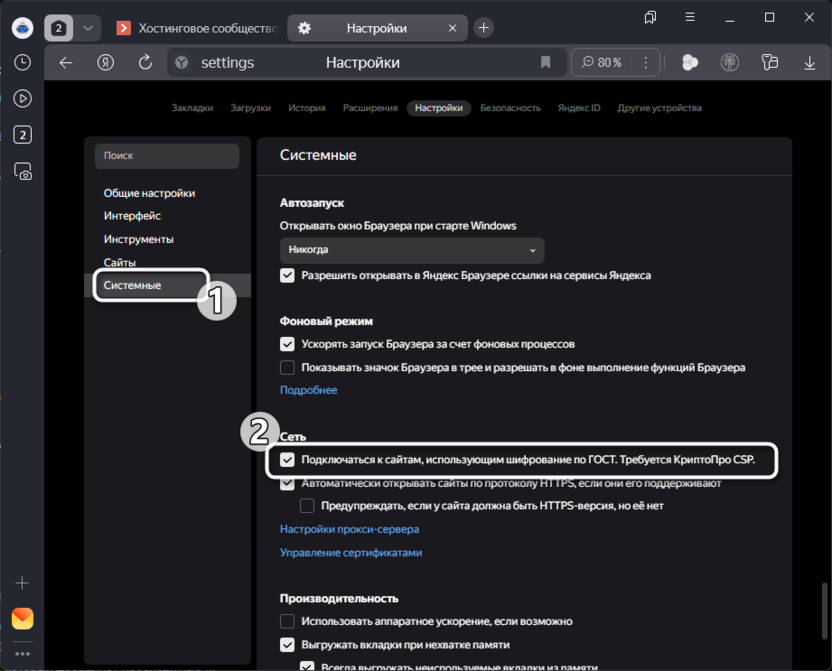This screenshot has height=671, width=832.
Task: Switch to Яндекс ID tab
Action: point(579,108)
